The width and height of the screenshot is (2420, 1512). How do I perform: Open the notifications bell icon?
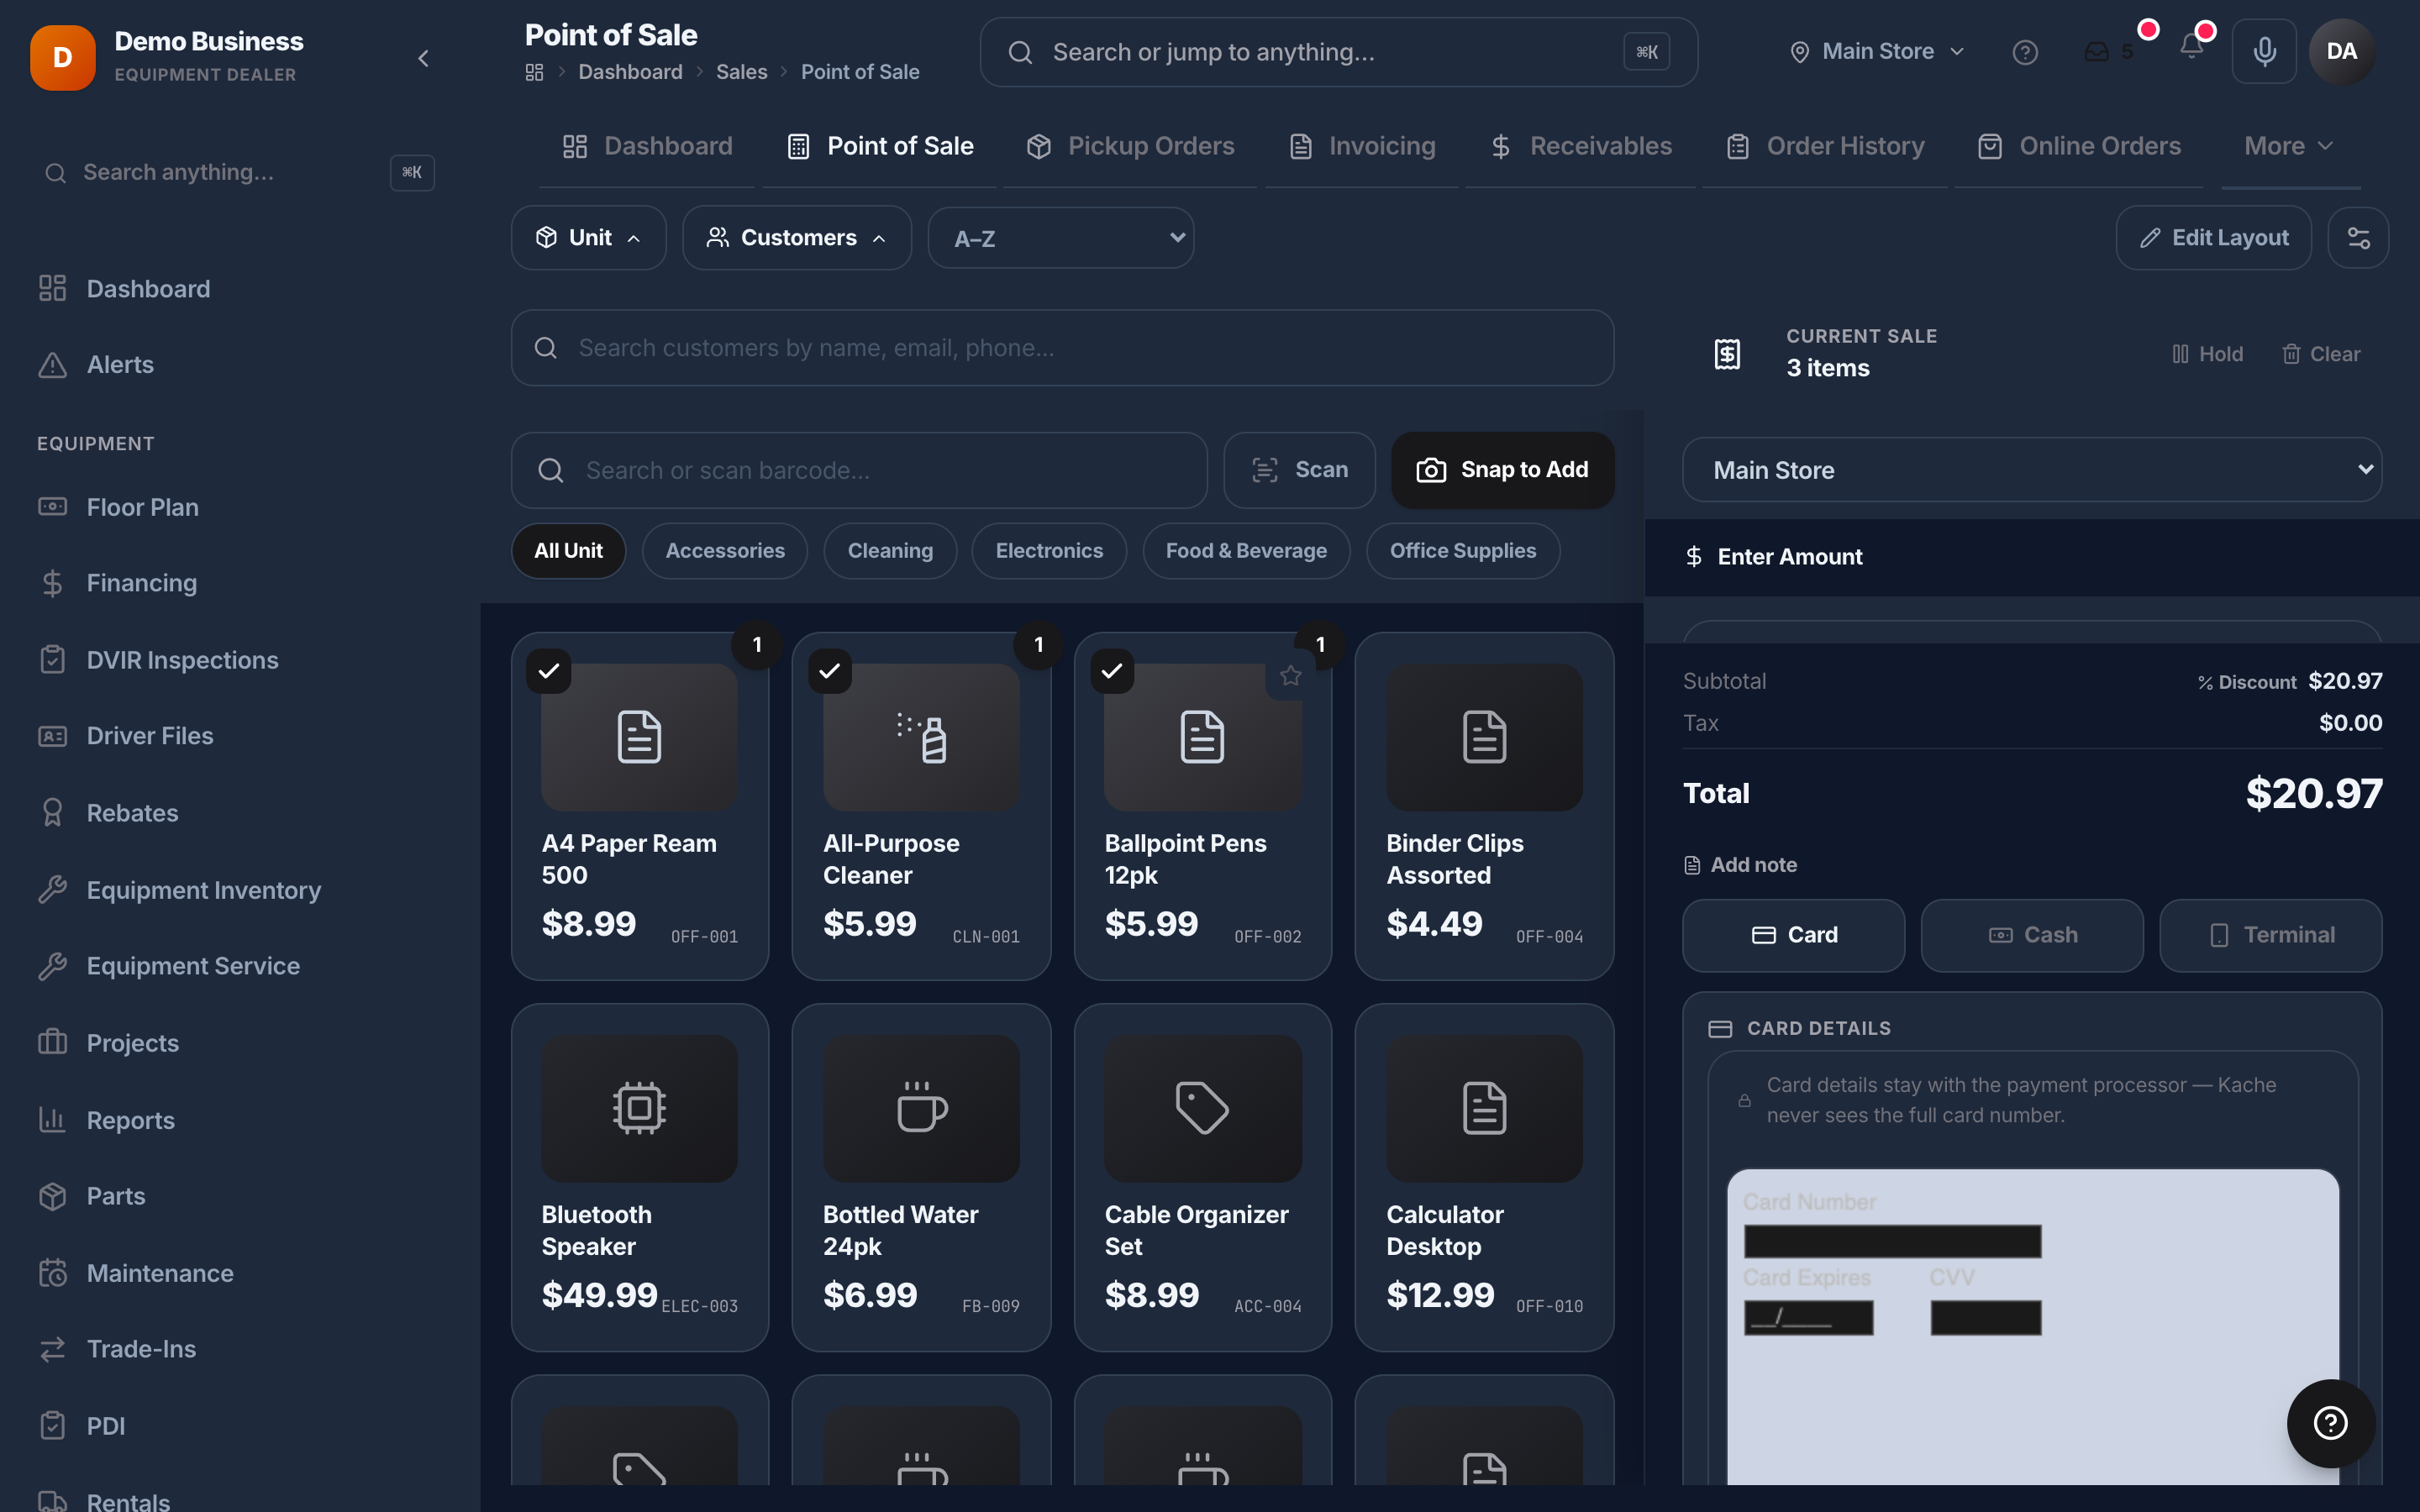point(2191,47)
